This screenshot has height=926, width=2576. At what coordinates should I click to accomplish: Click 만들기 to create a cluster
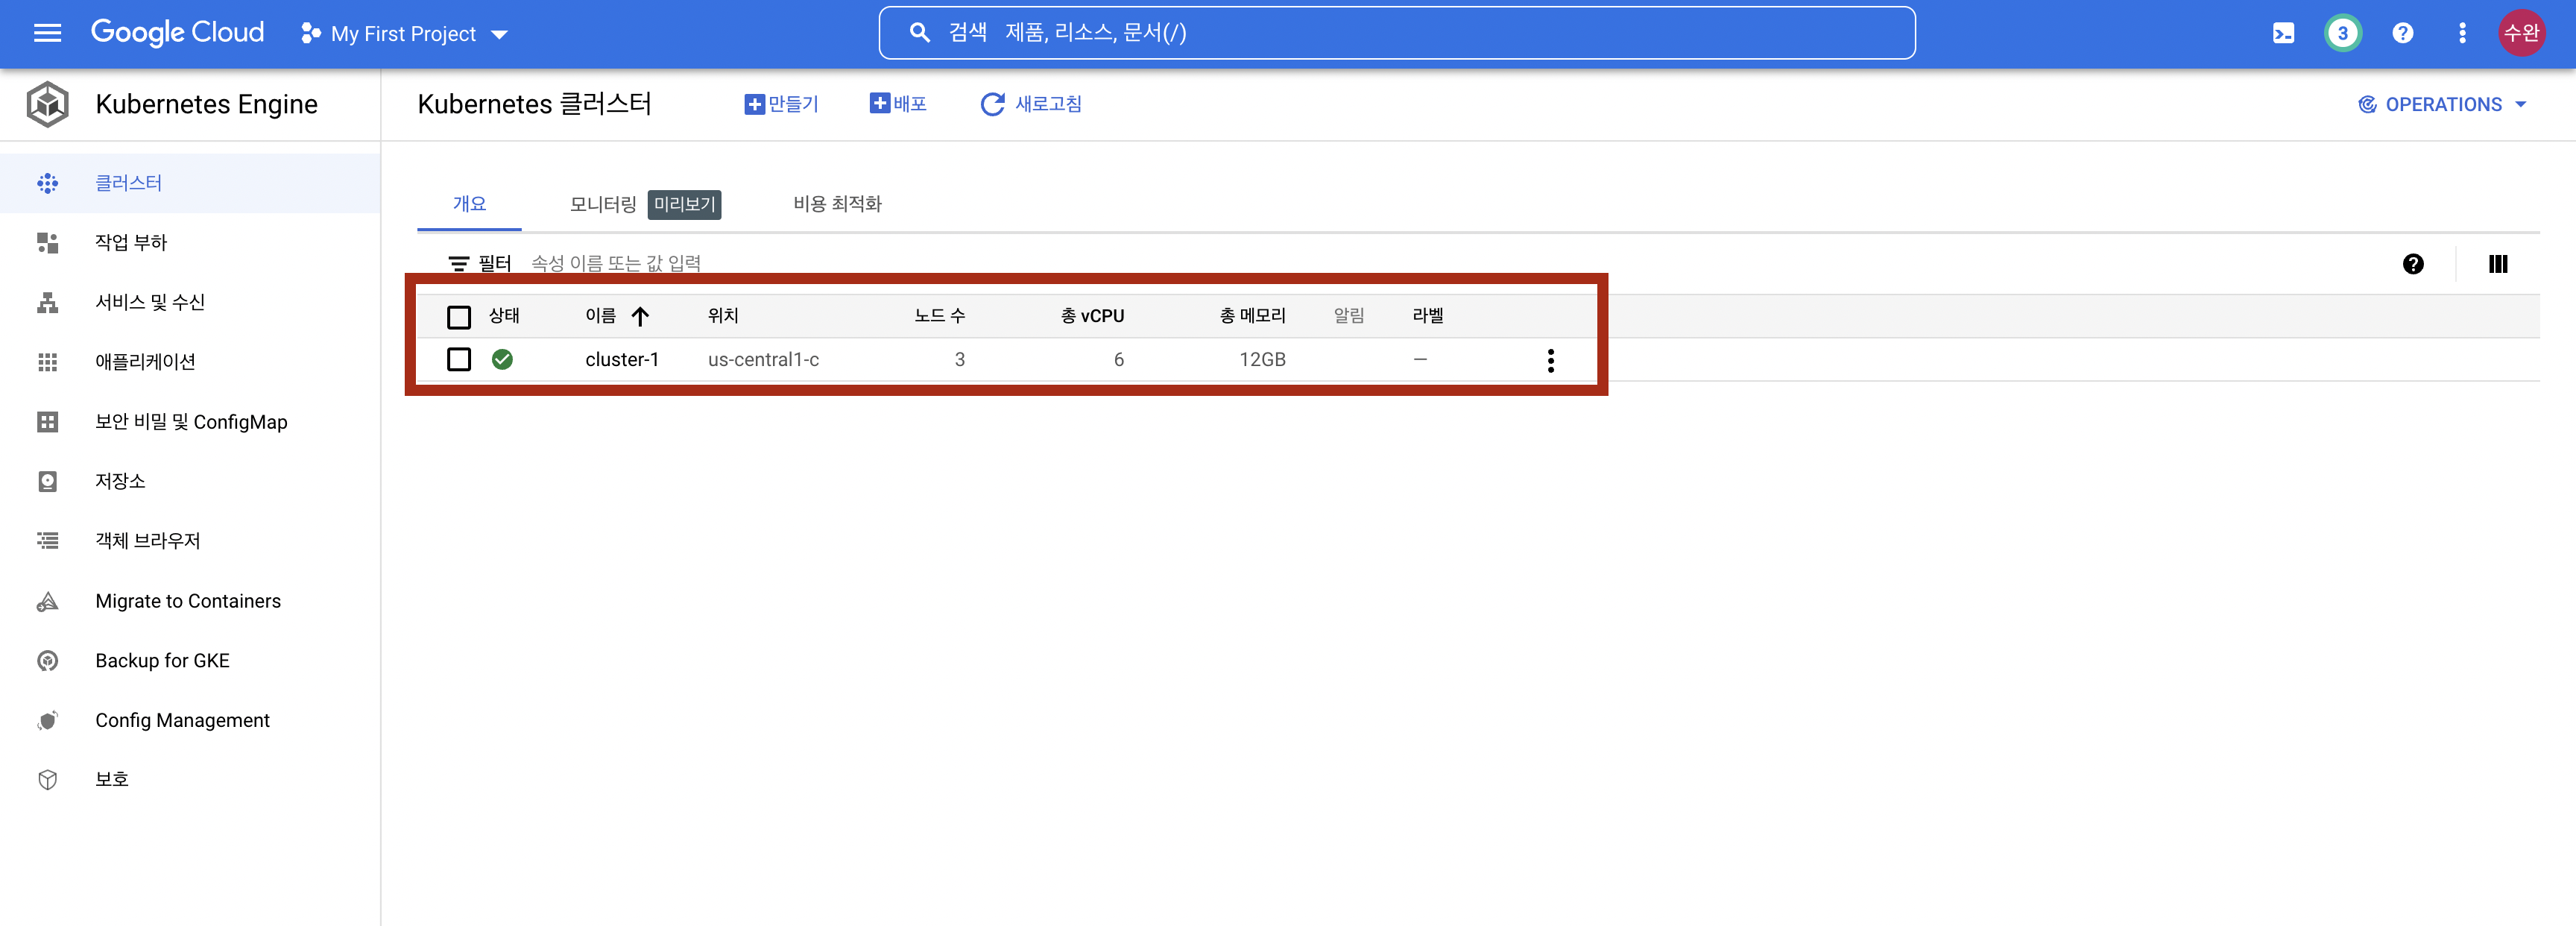click(781, 104)
